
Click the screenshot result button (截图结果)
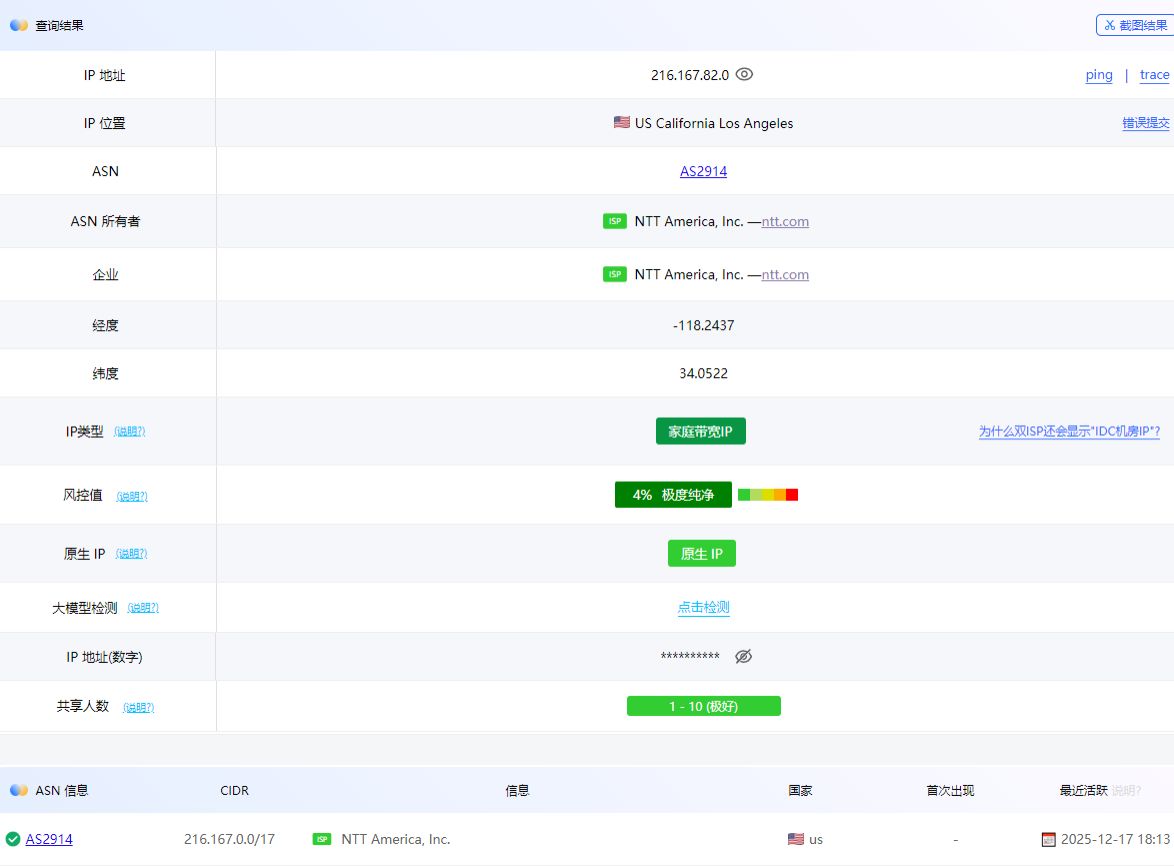(x=1134, y=25)
